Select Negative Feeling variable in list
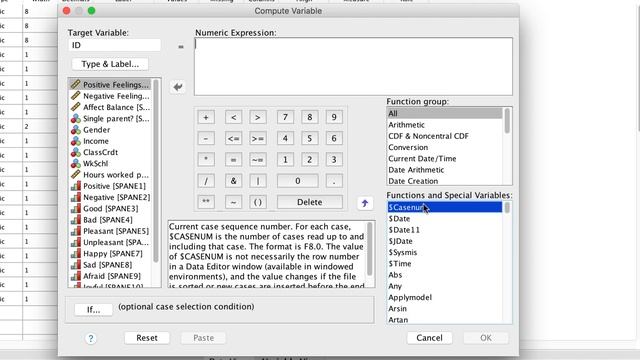 click(109, 96)
